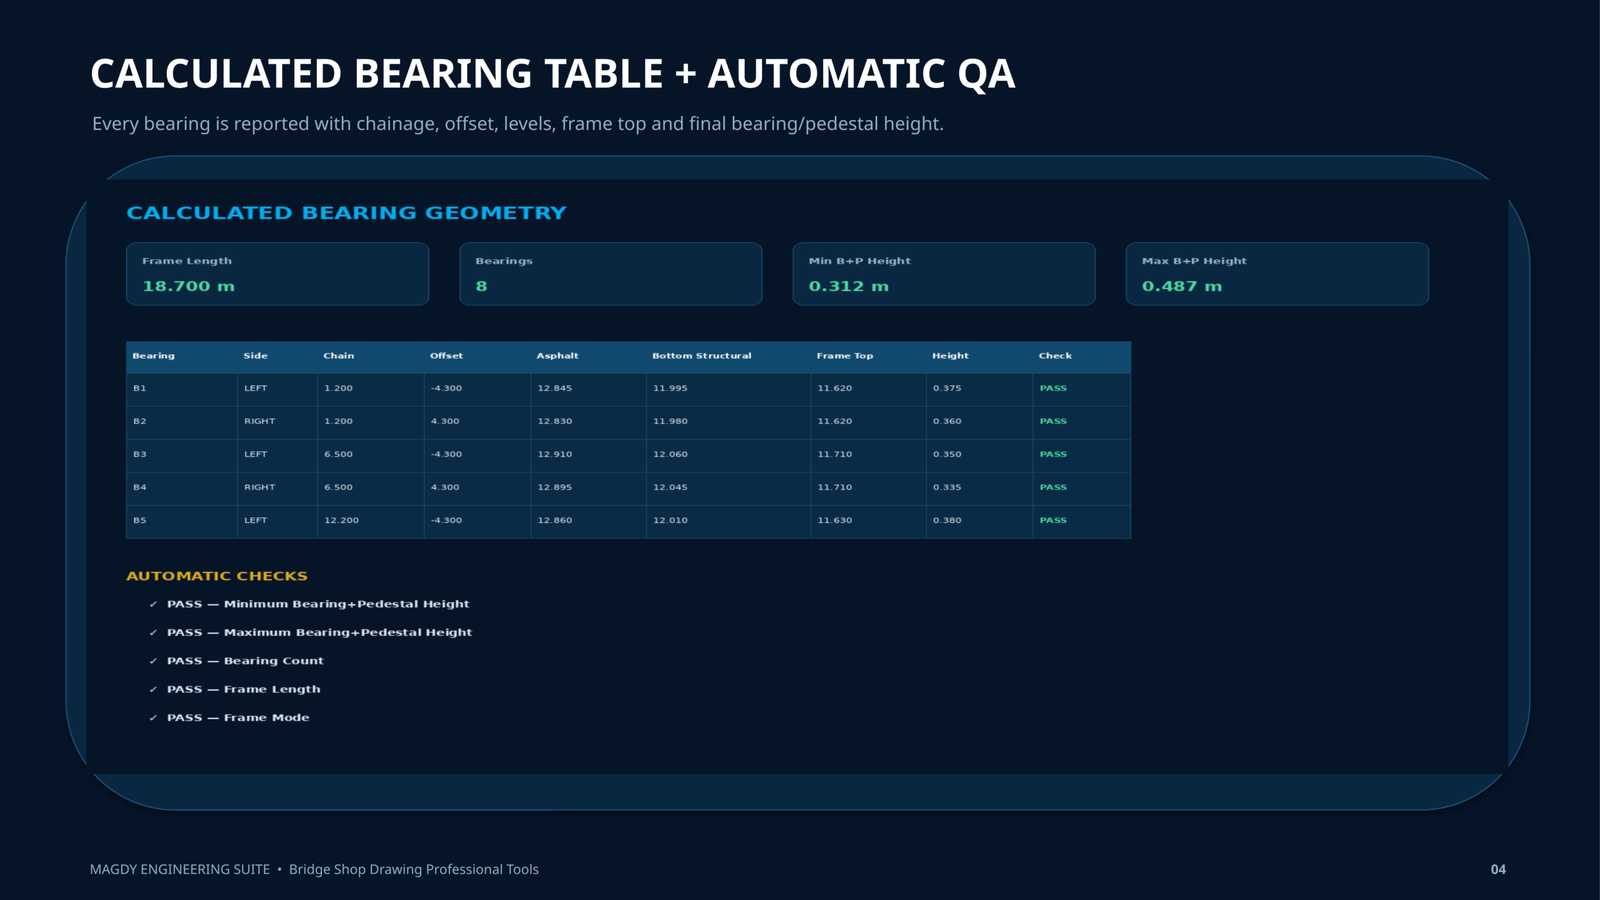
Task: Click height value 0.350 in row B3
Action: tap(947, 454)
